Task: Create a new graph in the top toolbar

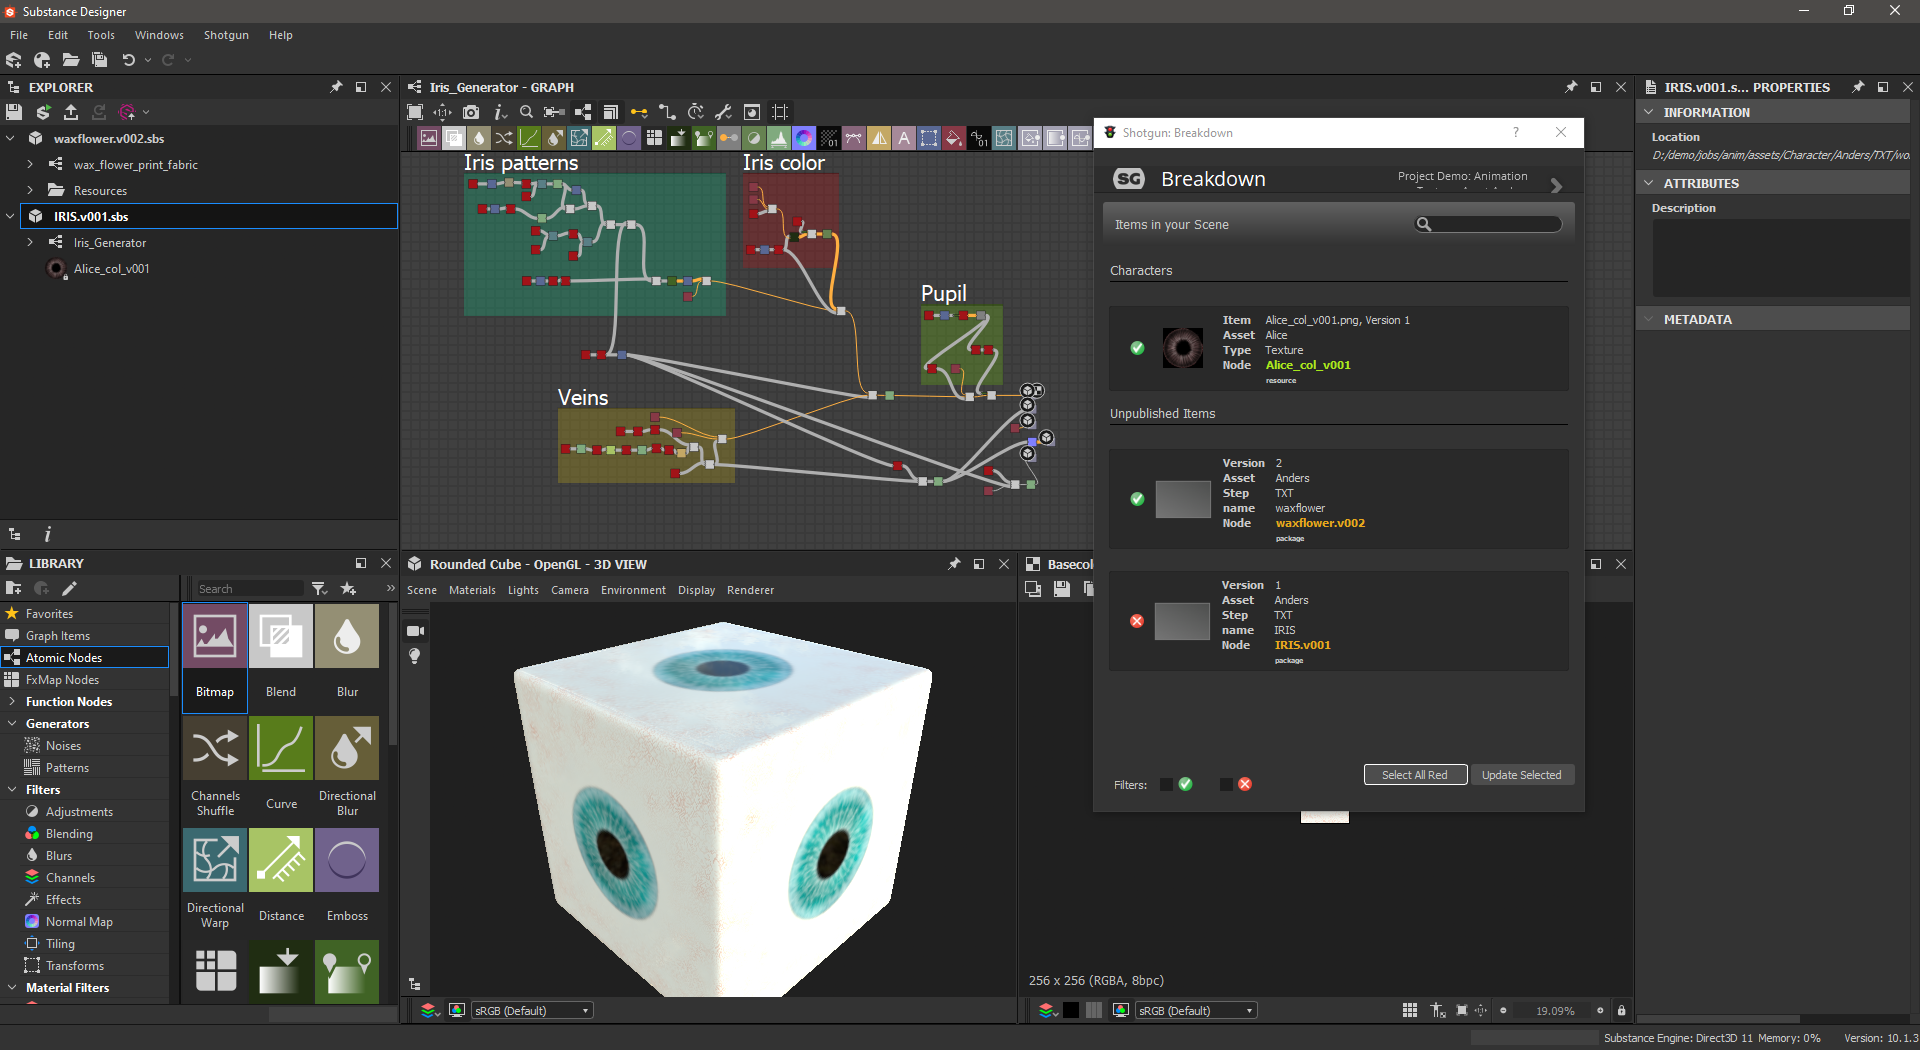Action: [x=42, y=60]
